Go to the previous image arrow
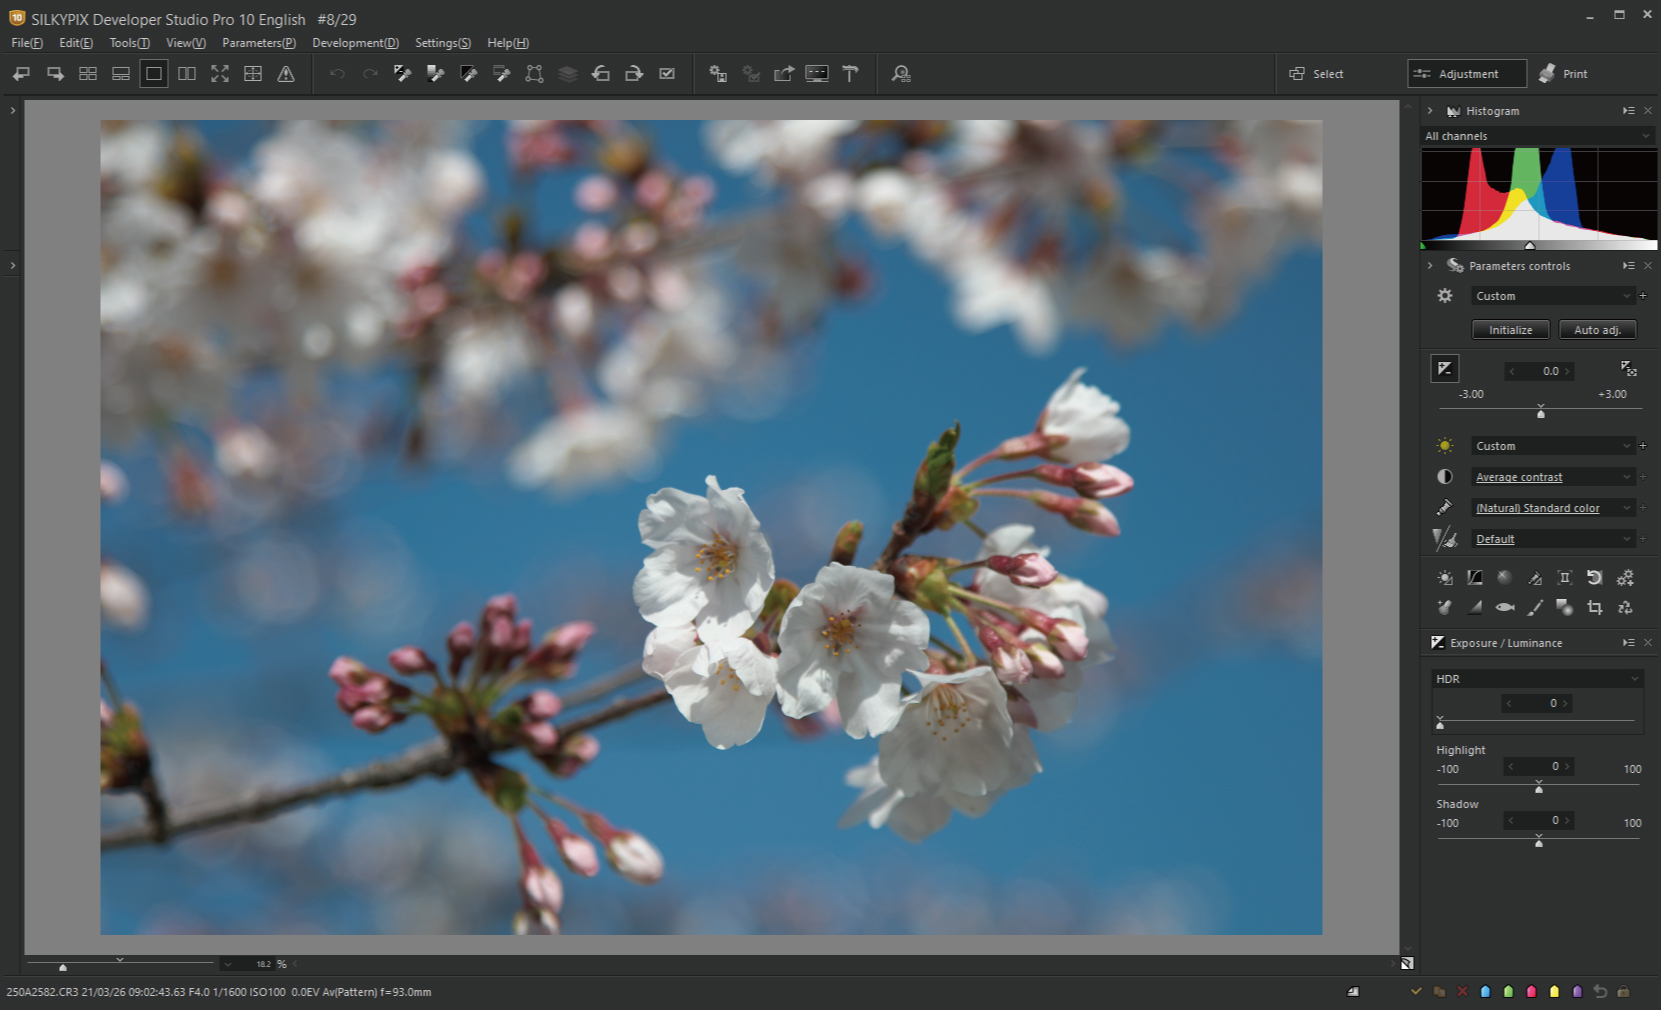 point(22,74)
